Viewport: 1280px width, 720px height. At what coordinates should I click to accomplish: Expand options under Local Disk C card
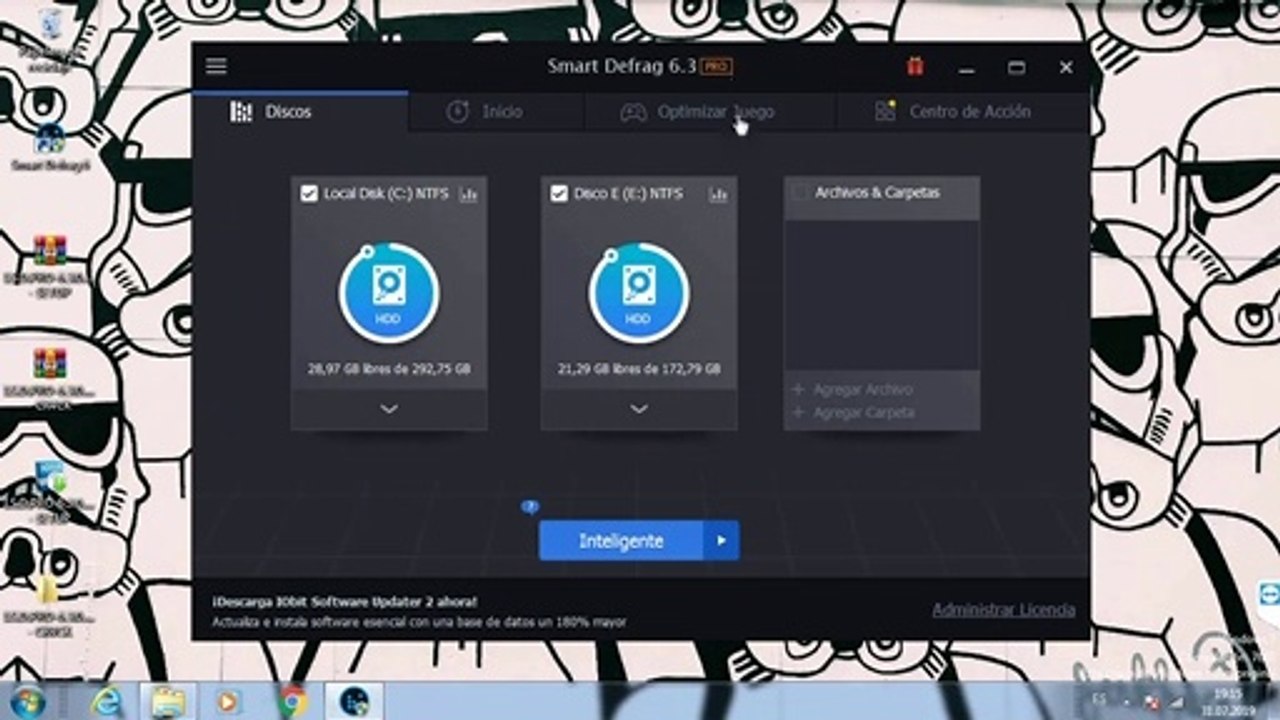[x=389, y=409]
